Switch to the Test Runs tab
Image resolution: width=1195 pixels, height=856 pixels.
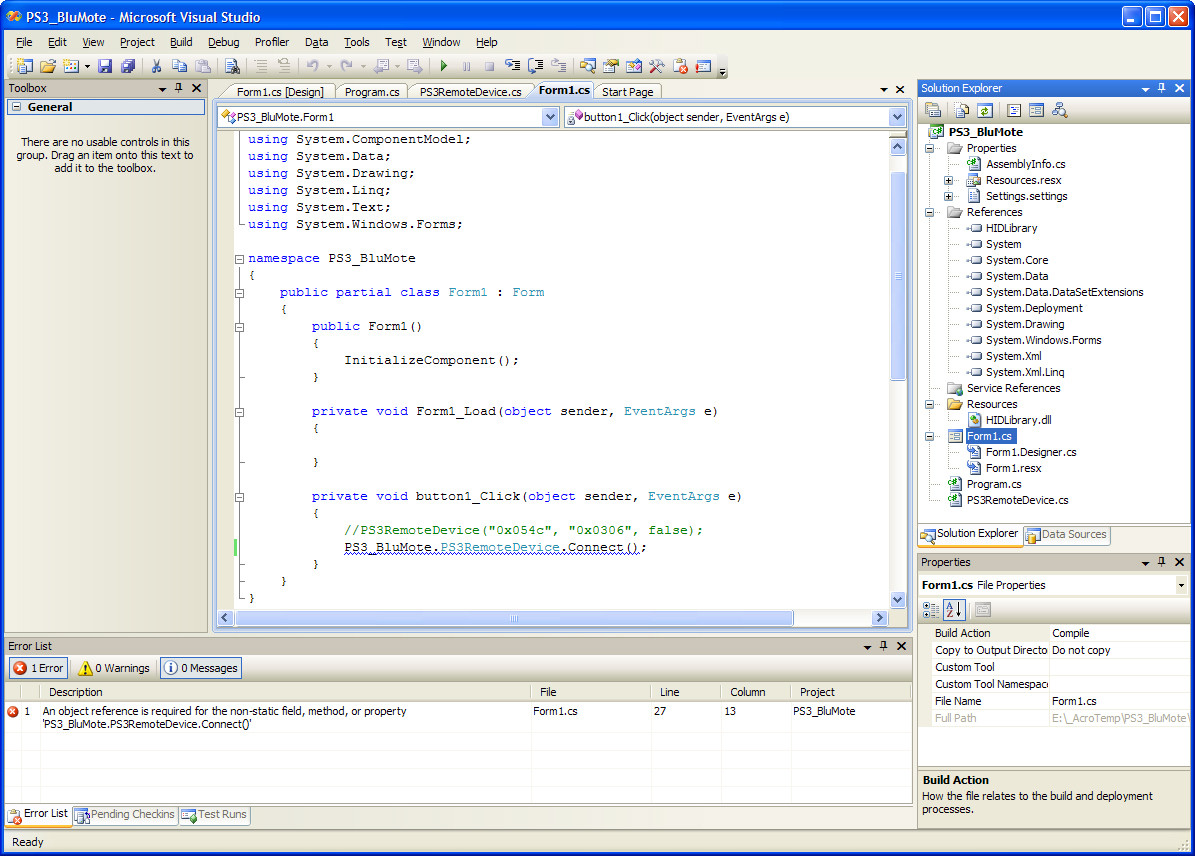coord(215,815)
